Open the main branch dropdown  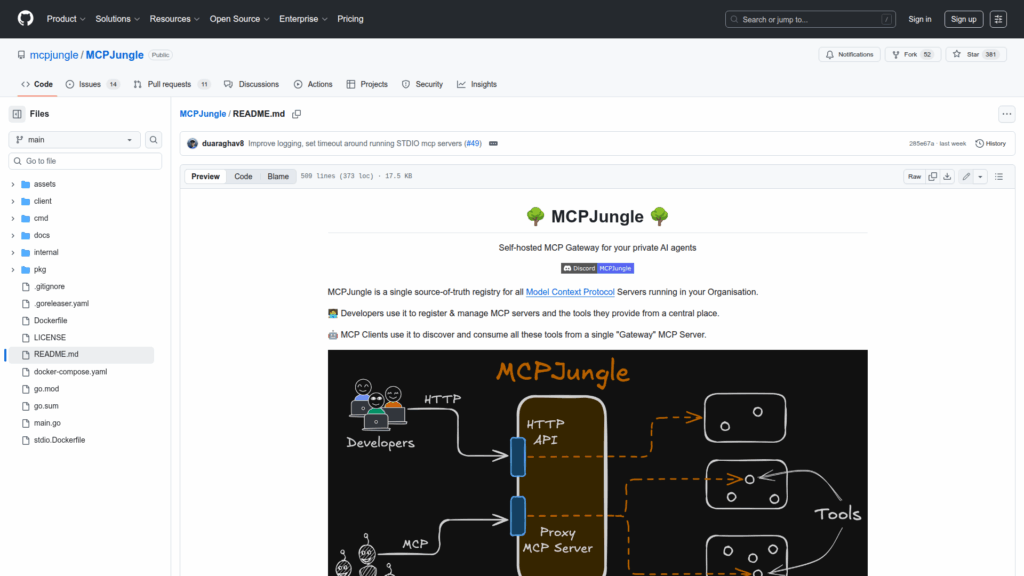[75, 140]
